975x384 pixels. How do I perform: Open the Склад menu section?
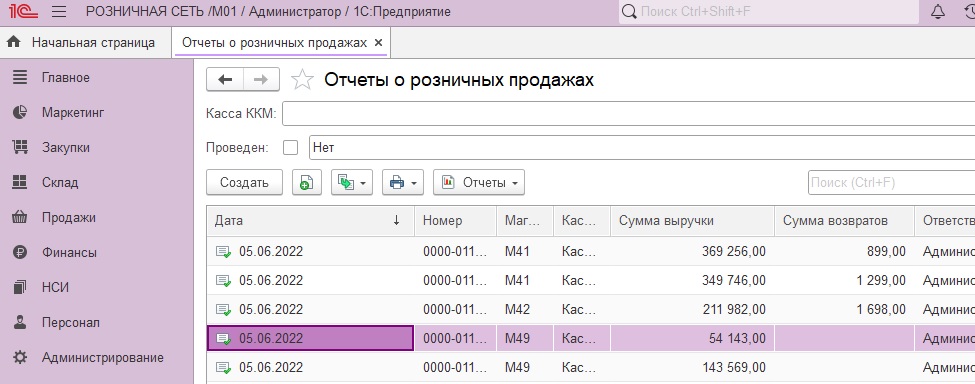tap(60, 183)
